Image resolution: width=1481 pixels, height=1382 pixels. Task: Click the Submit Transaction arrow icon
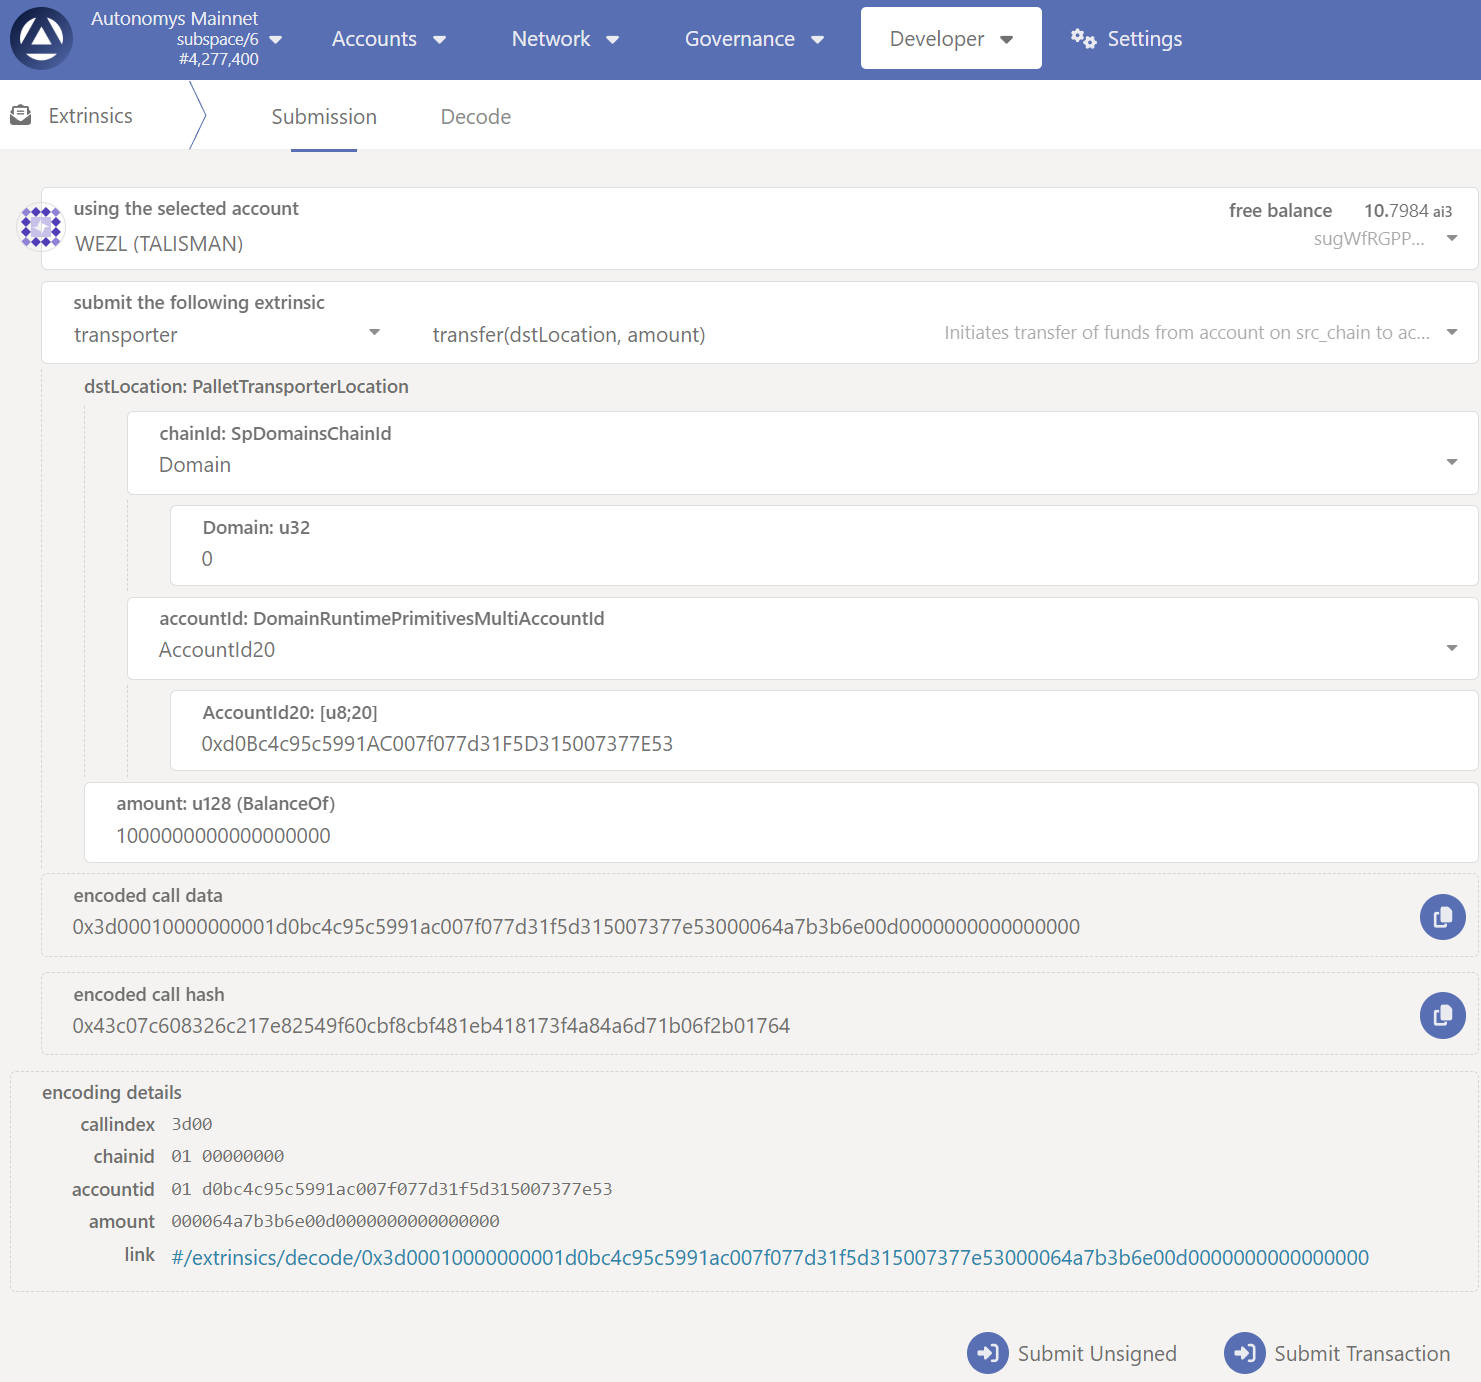1244,1353
